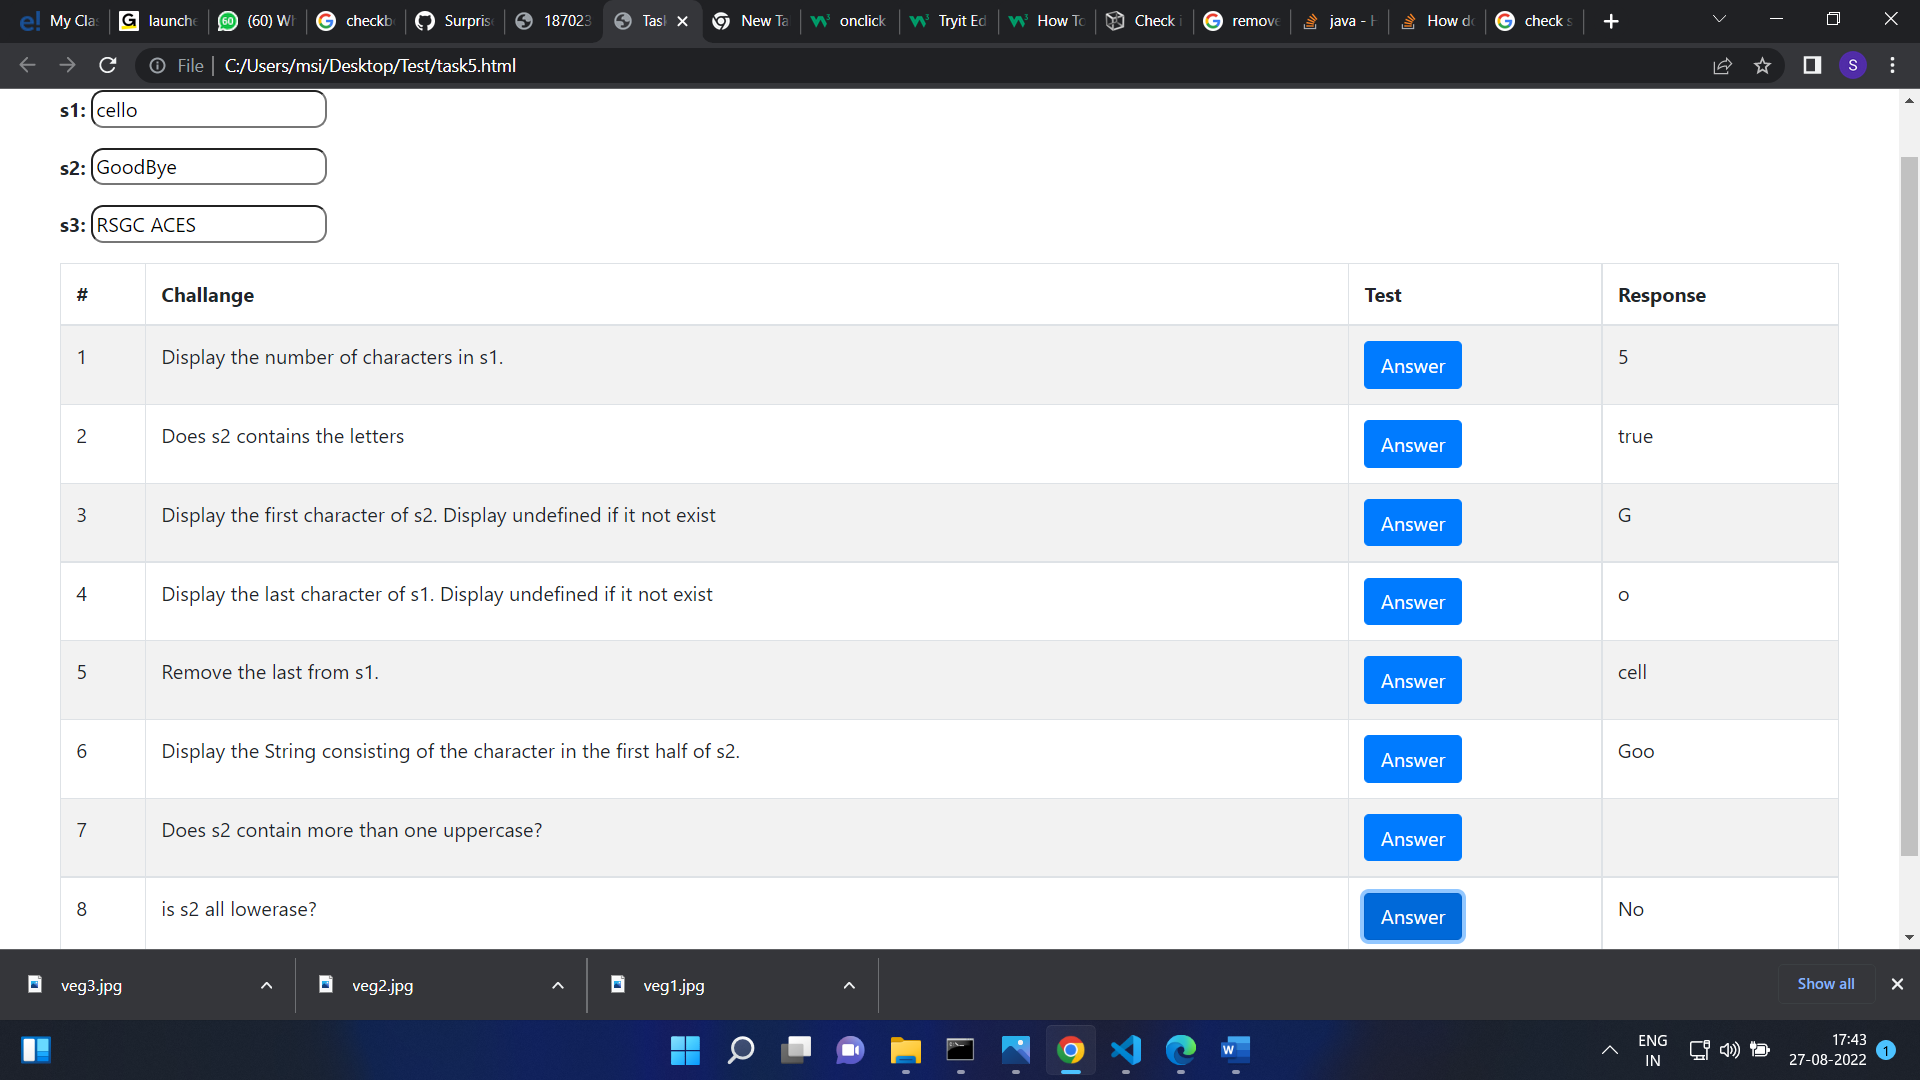Screen dimensions: 1920x1080
Task: Show hidden system tray icons
Action: coord(1609,1050)
